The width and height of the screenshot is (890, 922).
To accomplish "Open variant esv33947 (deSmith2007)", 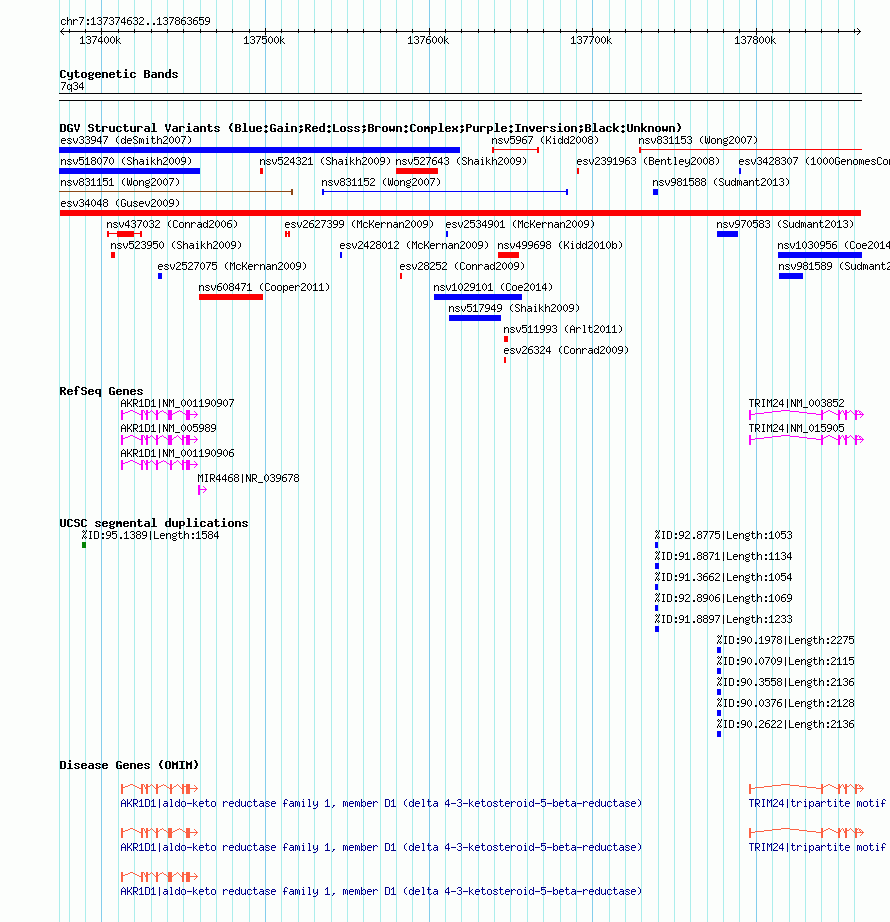I will 126,140.
